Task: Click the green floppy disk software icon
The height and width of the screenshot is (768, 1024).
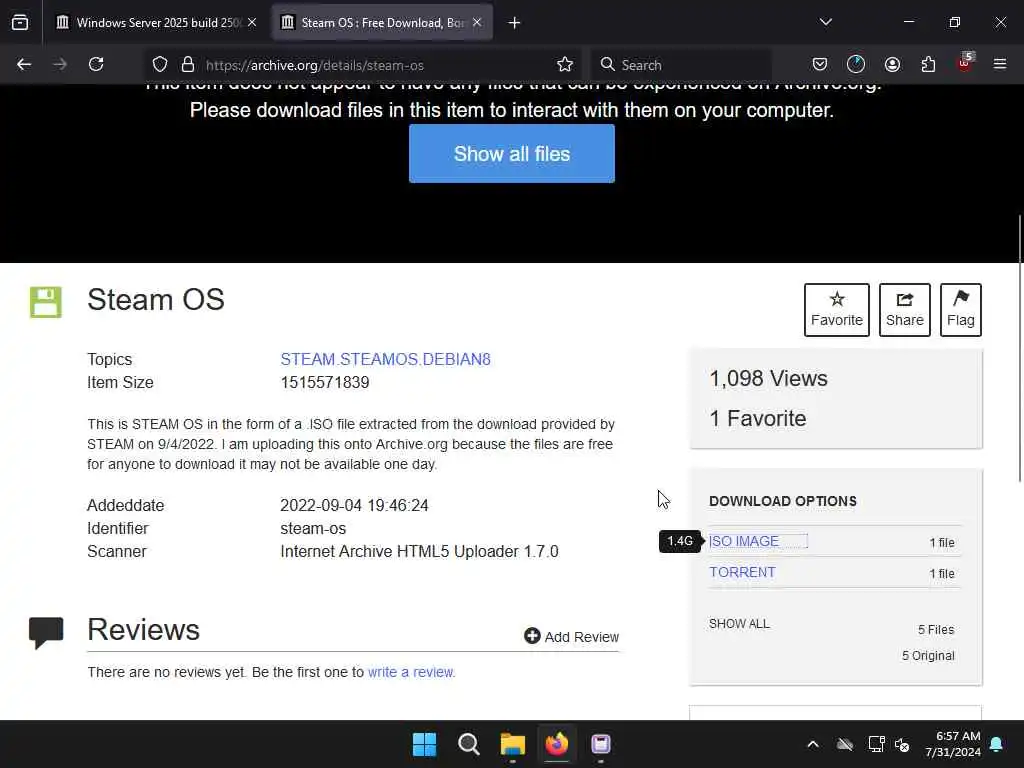Action: 46,302
